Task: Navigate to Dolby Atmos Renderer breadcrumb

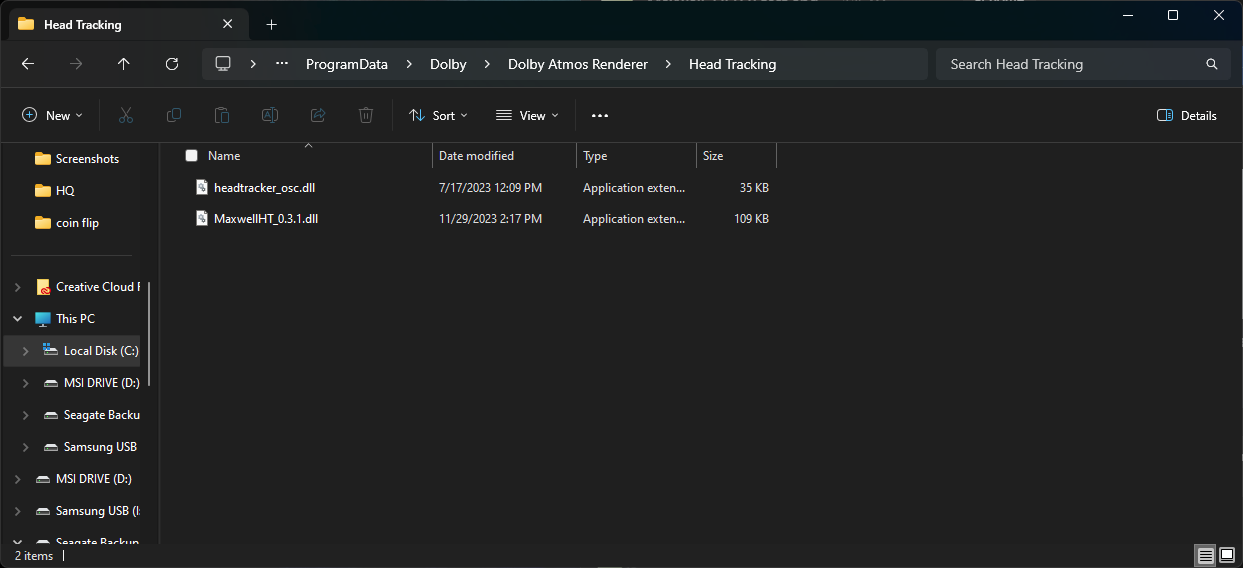Action: coord(578,64)
